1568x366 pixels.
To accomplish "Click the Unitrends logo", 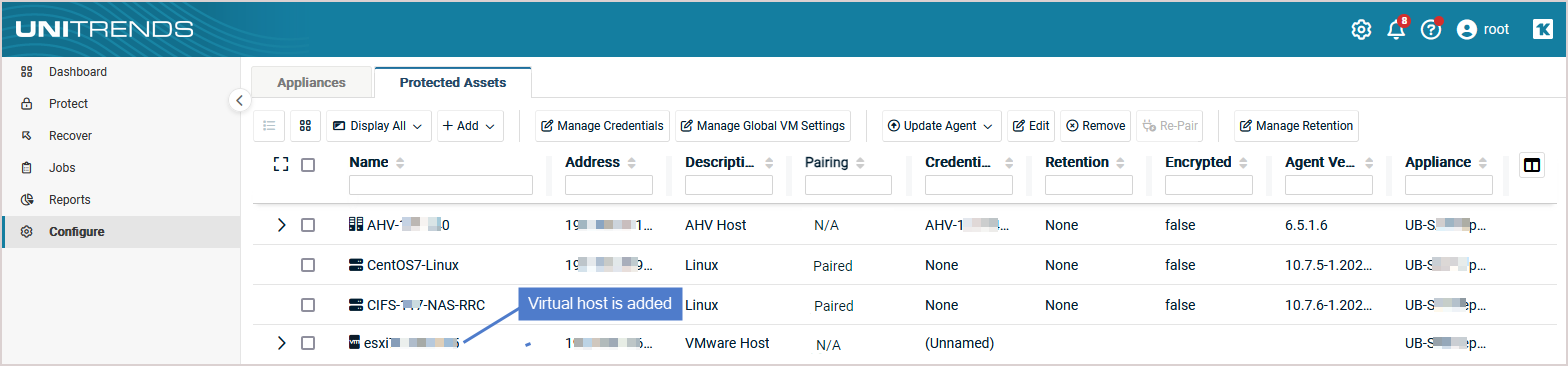I will point(104,29).
